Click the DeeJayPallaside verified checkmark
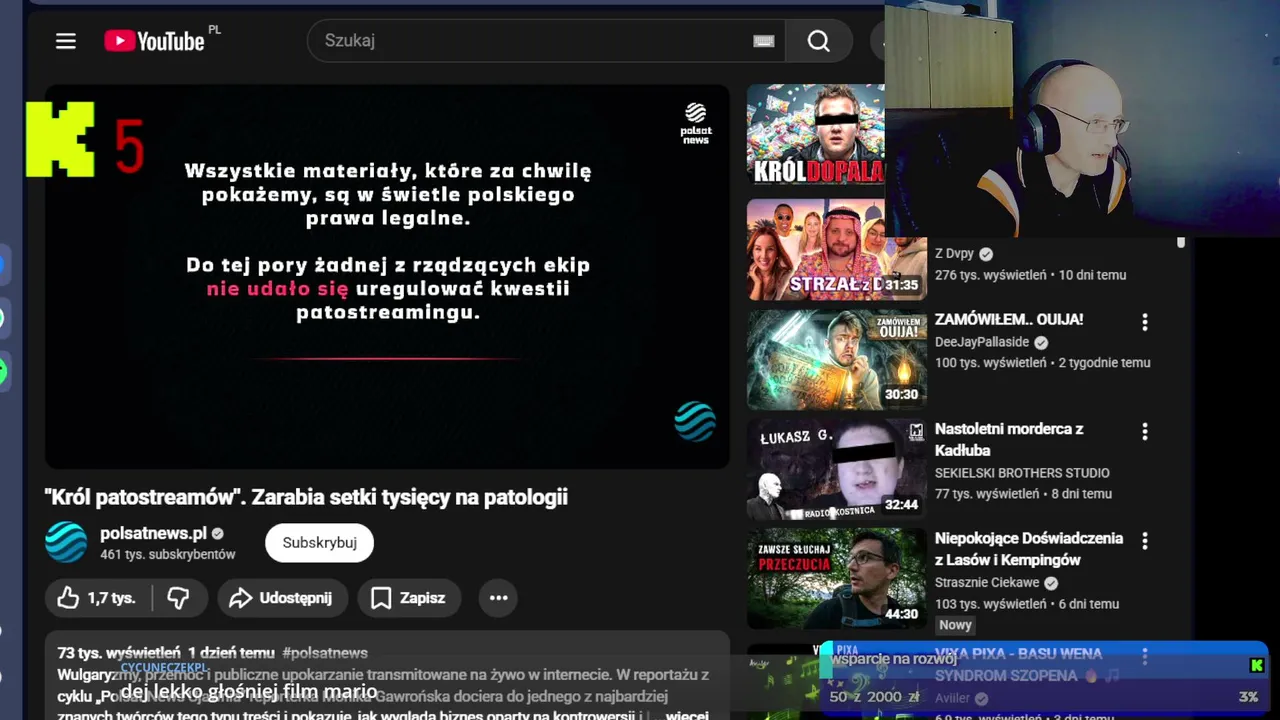Viewport: 1280px width, 720px height. (1041, 342)
